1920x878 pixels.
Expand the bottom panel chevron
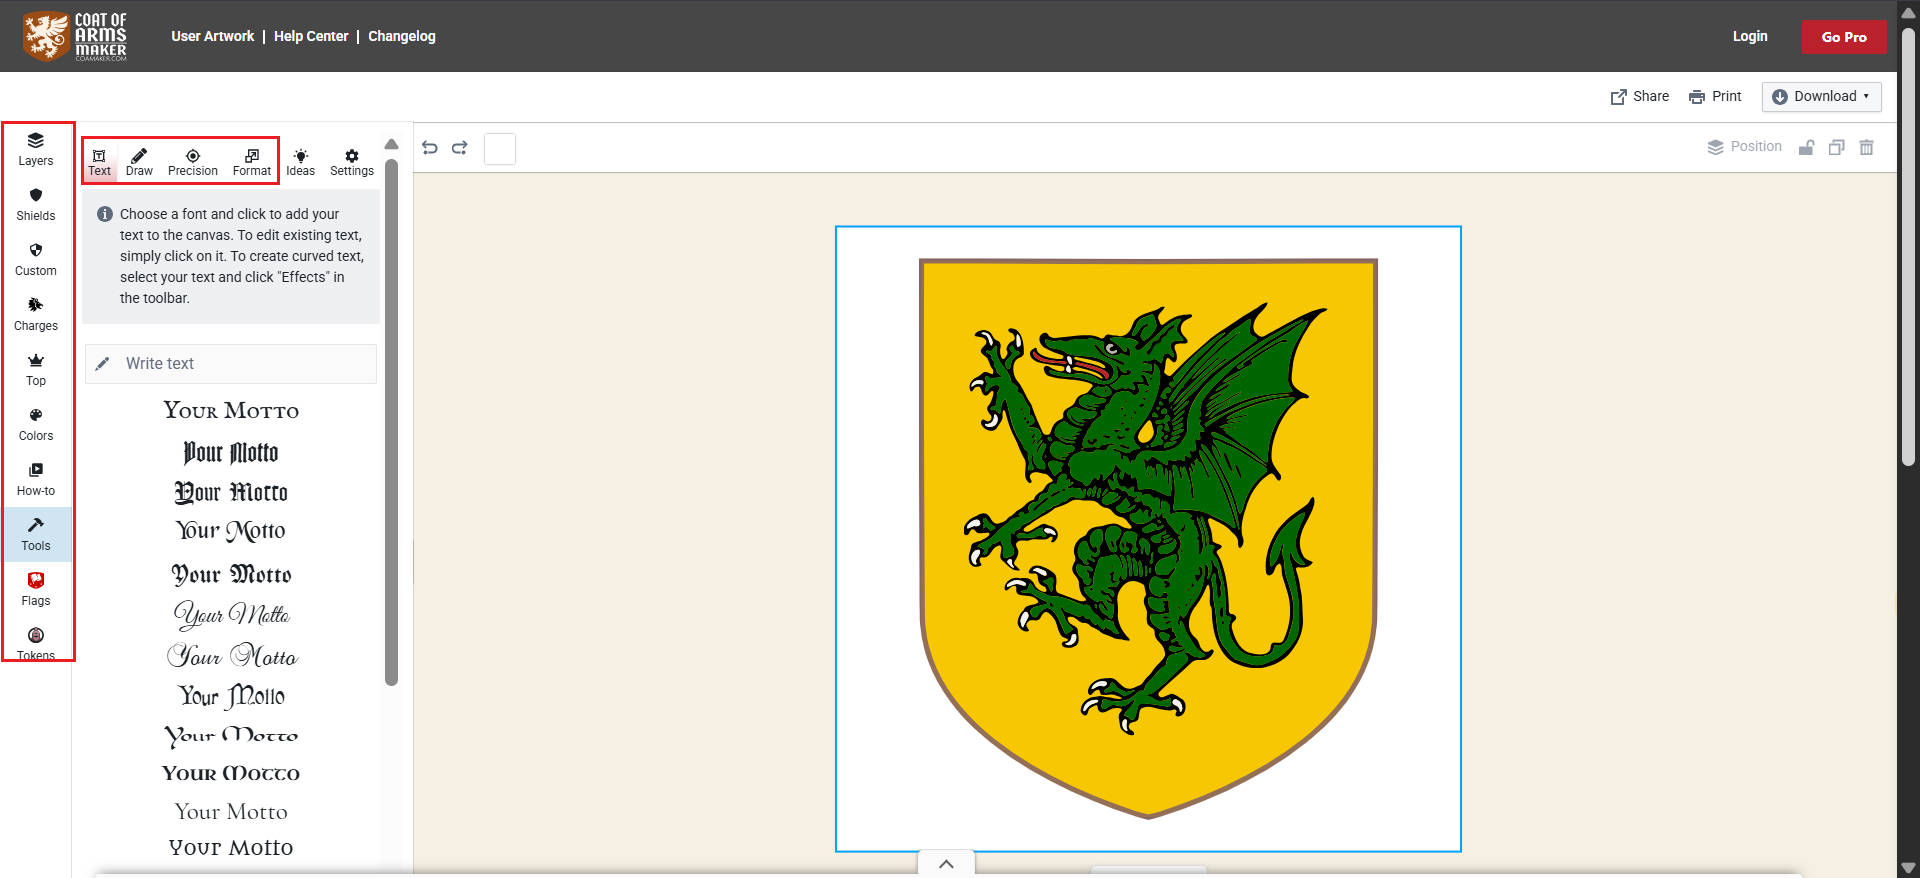click(946, 864)
